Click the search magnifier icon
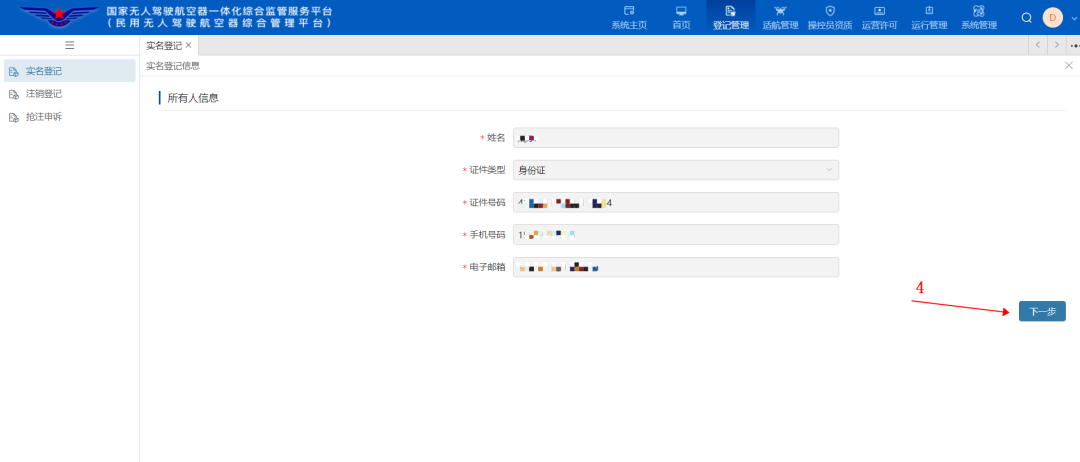This screenshot has height=462, width=1080. click(1026, 17)
